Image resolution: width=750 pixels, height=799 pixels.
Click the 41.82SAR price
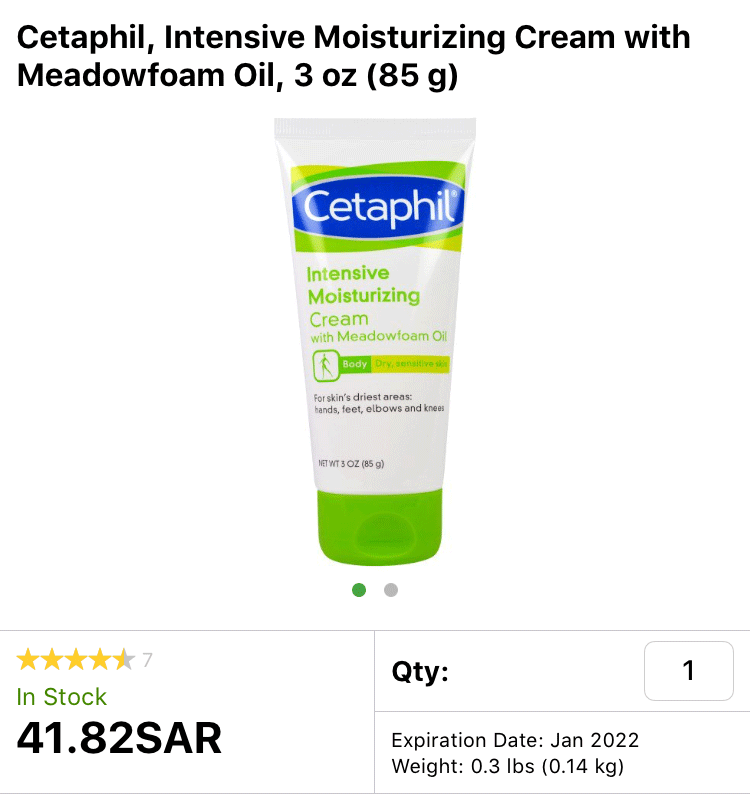pos(119,737)
